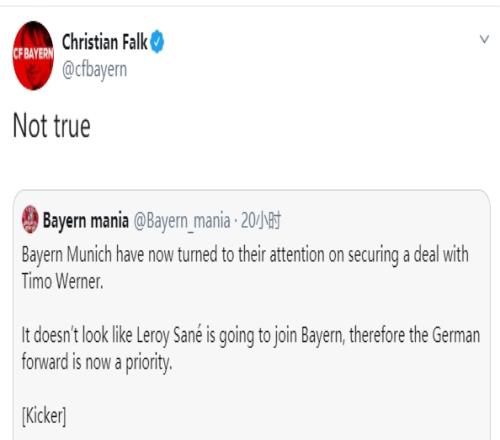The height and width of the screenshot is (440, 500).
Task: Click "forward is now a priority" line
Action: (x=97, y=362)
